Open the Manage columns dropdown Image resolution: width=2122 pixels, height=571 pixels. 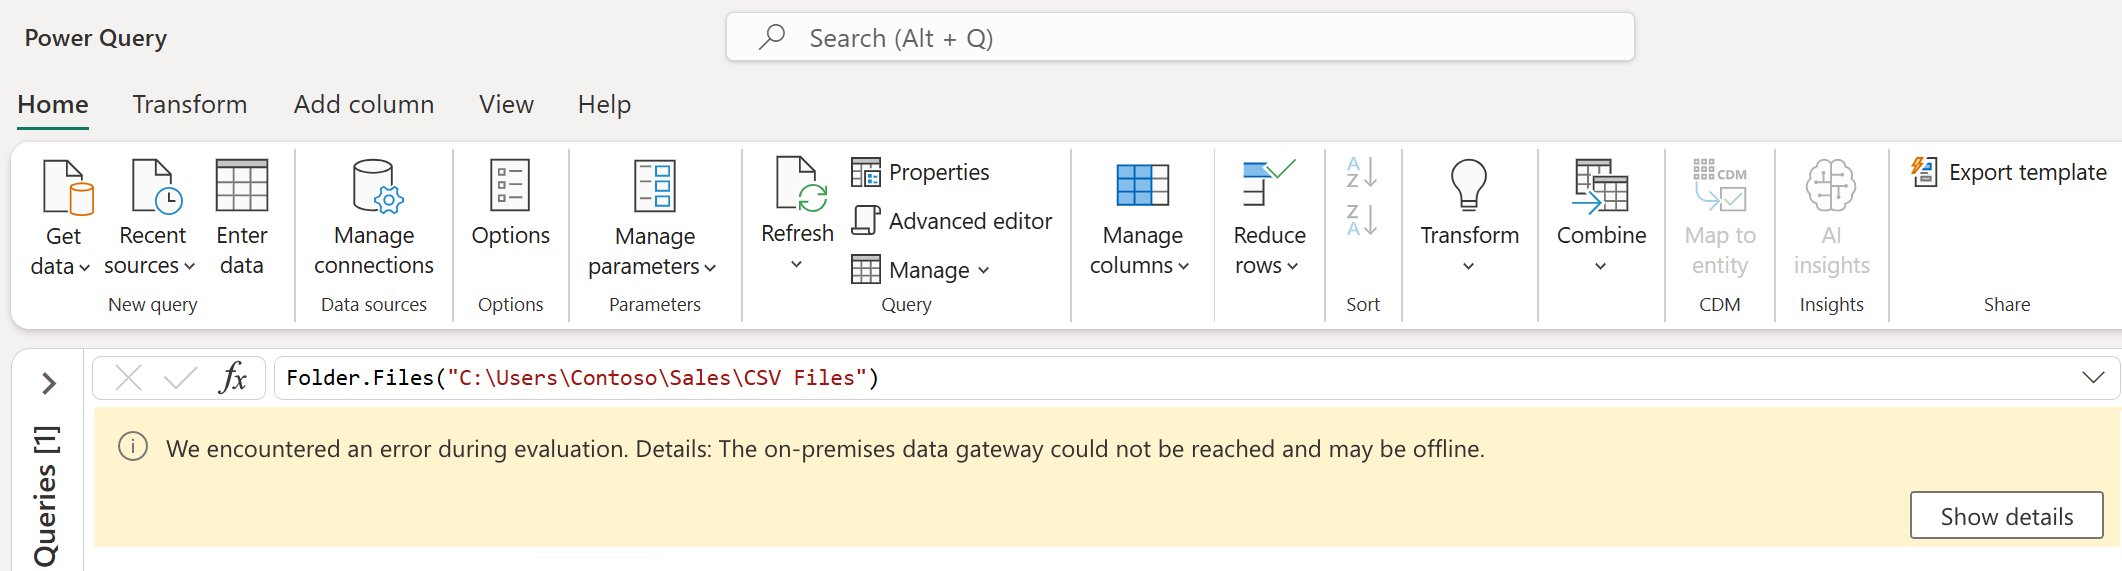[x=1141, y=250]
